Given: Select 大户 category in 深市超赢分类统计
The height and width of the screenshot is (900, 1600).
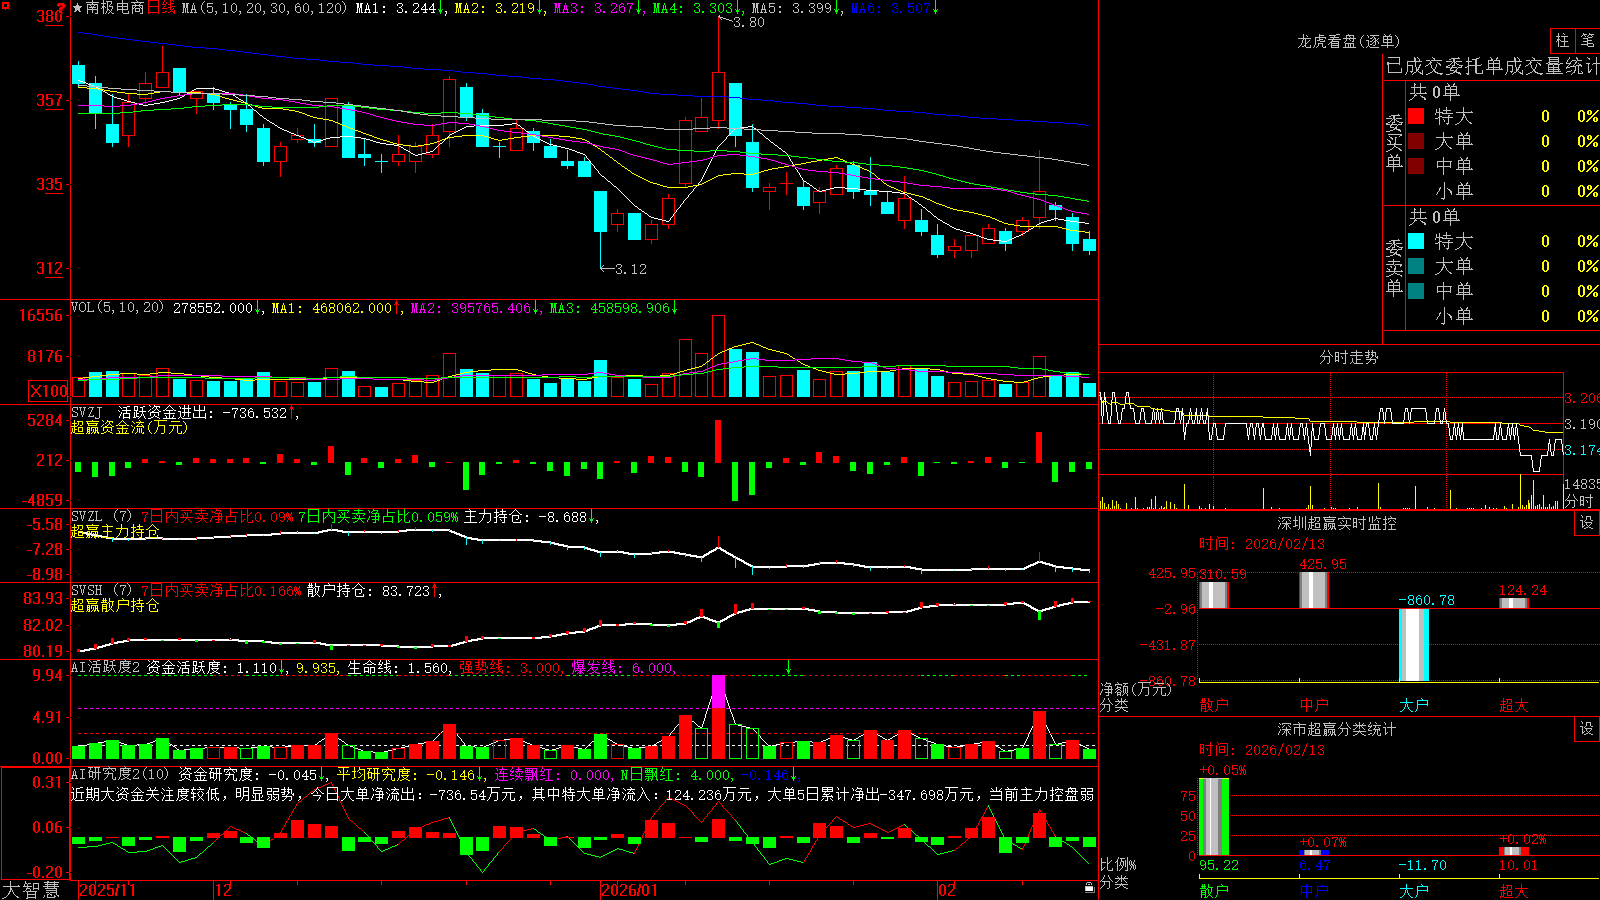Looking at the screenshot, I should coord(1414,890).
